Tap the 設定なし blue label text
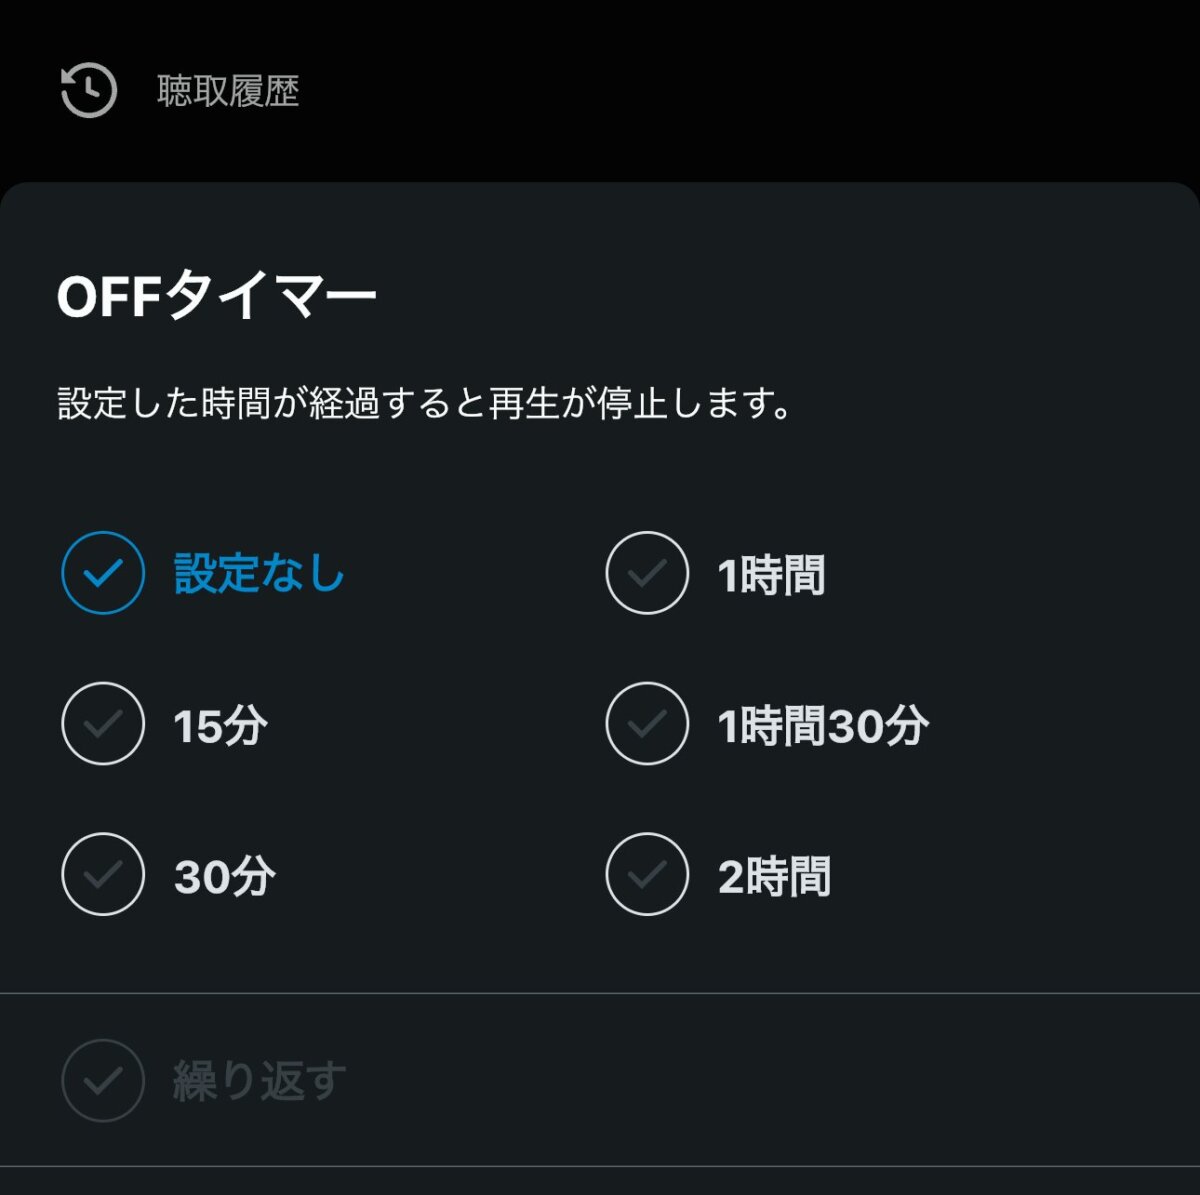The width and height of the screenshot is (1200, 1195). [x=256, y=573]
